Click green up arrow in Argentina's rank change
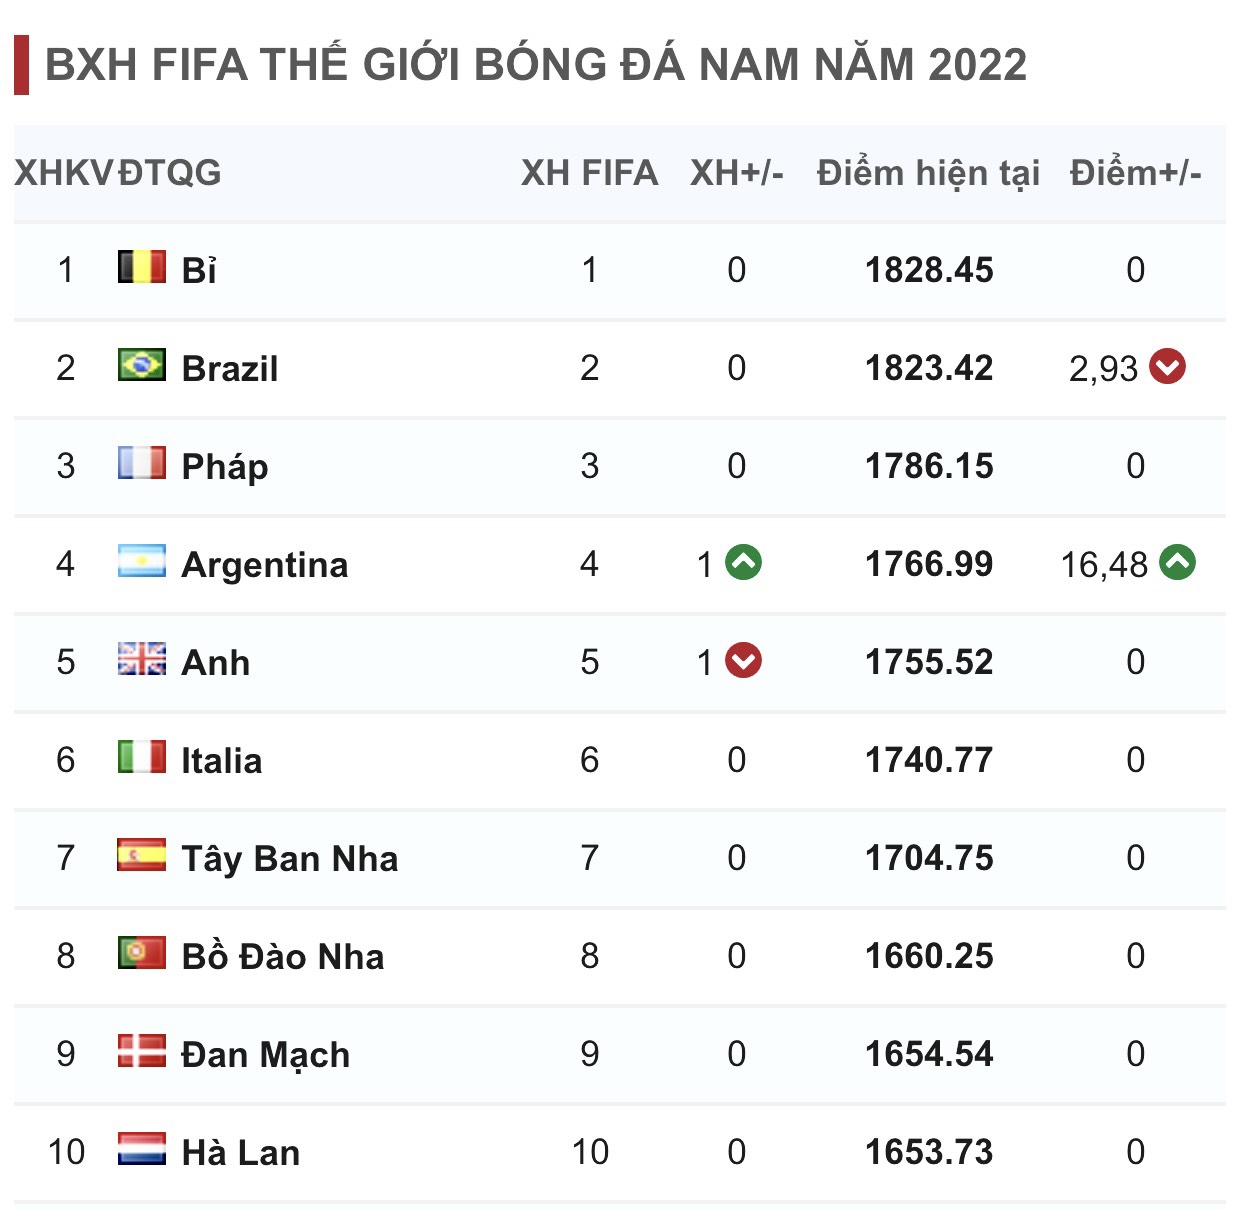 (x=743, y=562)
